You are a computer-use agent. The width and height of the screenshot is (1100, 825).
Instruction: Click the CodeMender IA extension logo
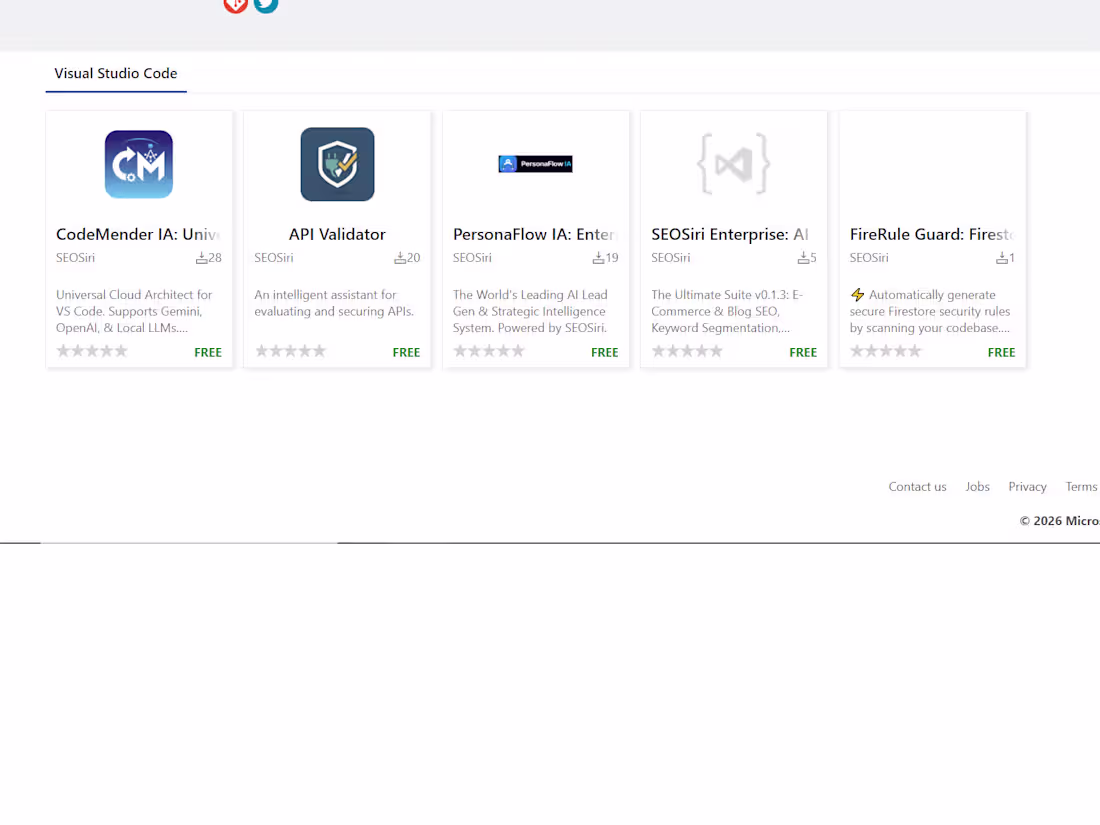[x=139, y=163]
